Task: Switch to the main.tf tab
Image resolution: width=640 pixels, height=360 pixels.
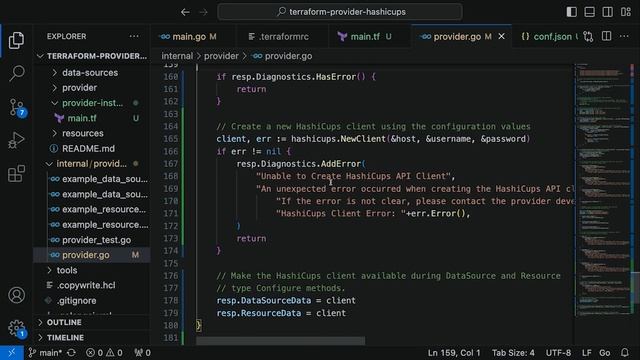Action: tap(369, 36)
